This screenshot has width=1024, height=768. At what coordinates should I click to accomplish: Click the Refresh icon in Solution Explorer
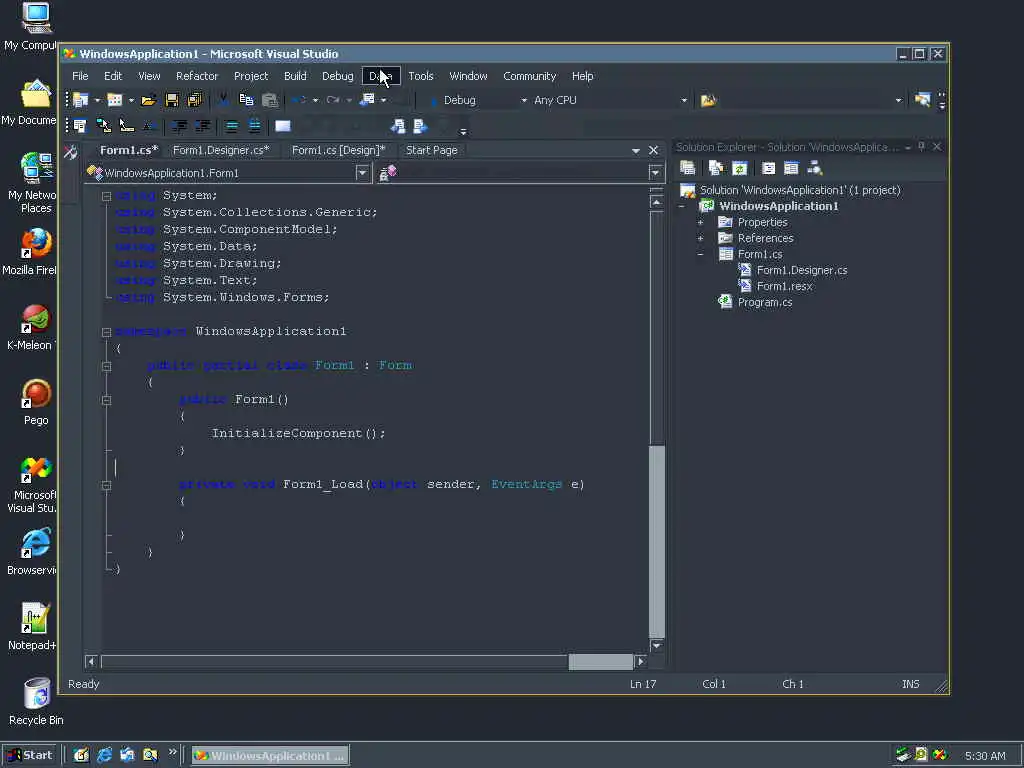pos(739,168)
